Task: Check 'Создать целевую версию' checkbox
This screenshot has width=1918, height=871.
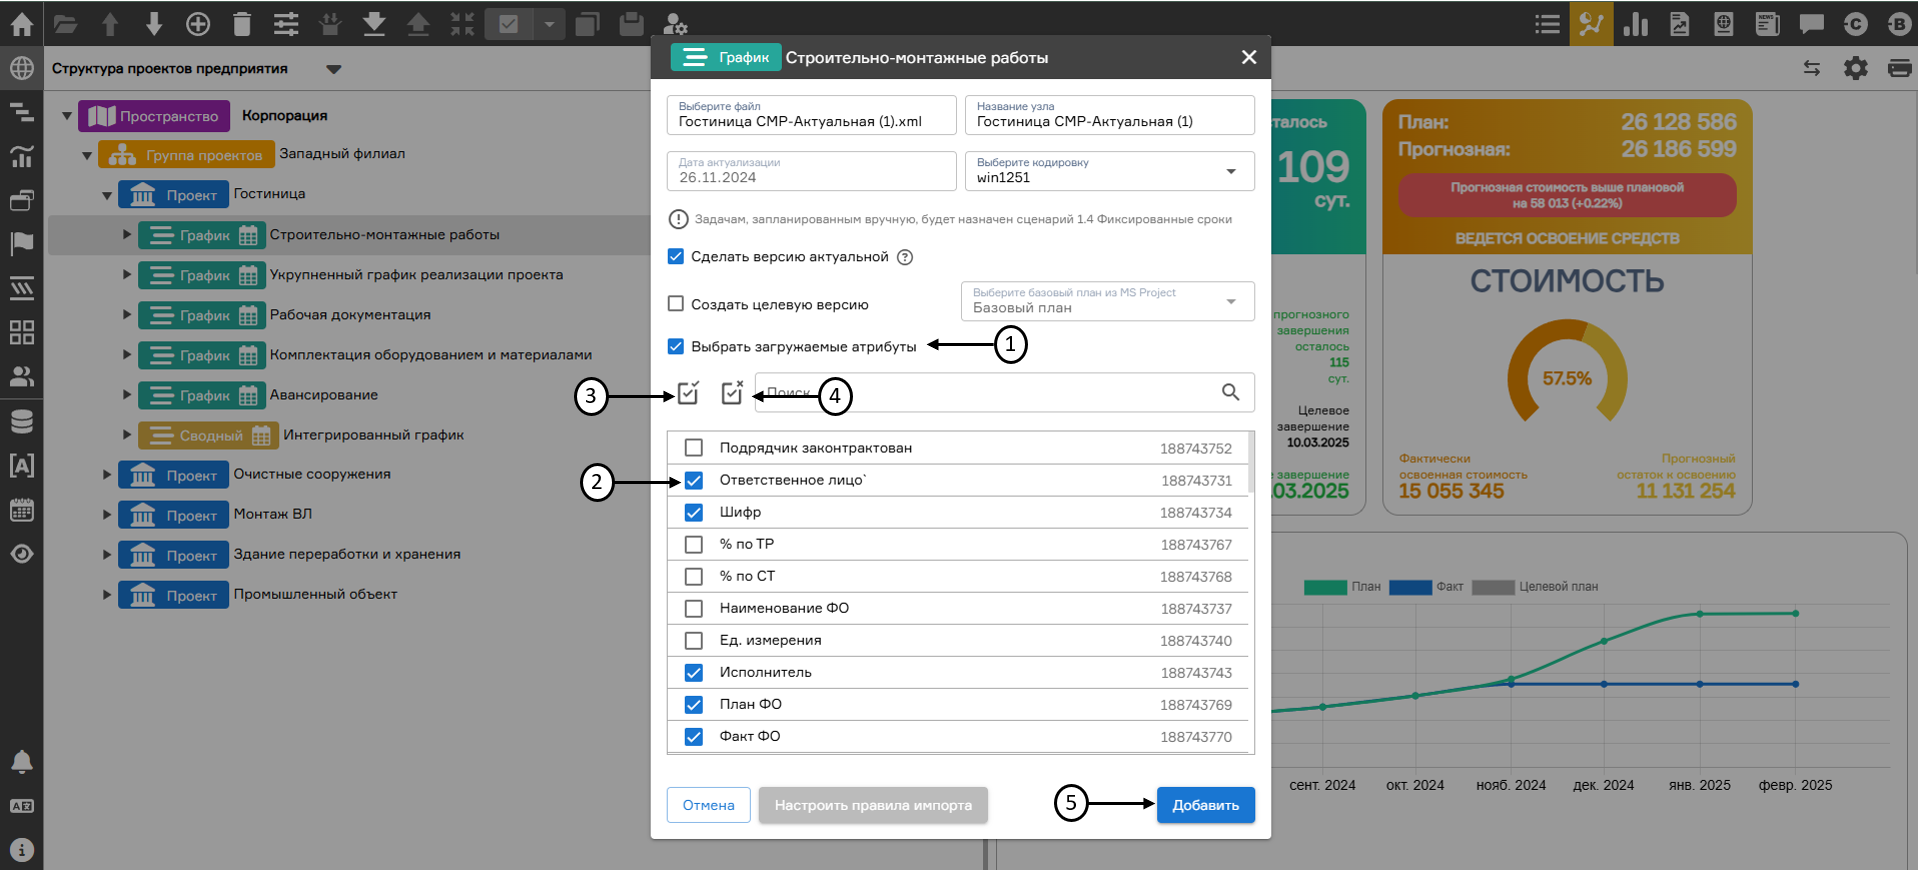Action: click(x=676, y=304)
